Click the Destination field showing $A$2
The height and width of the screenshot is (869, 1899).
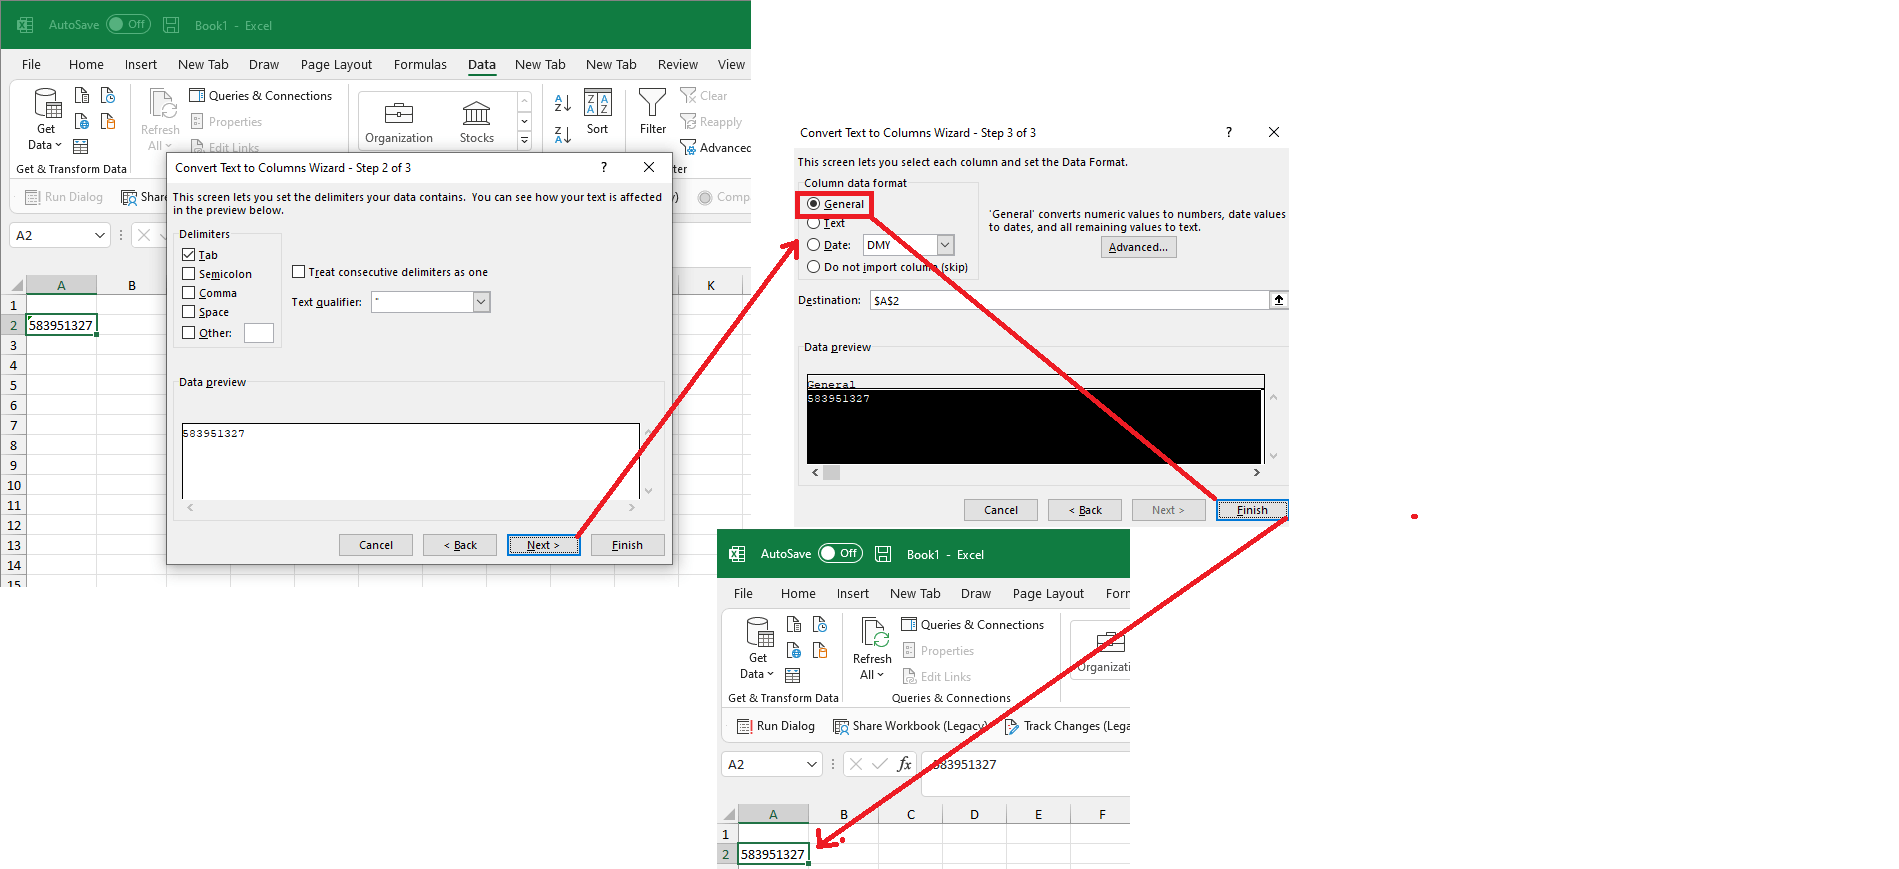click(x=1069, y=300)
